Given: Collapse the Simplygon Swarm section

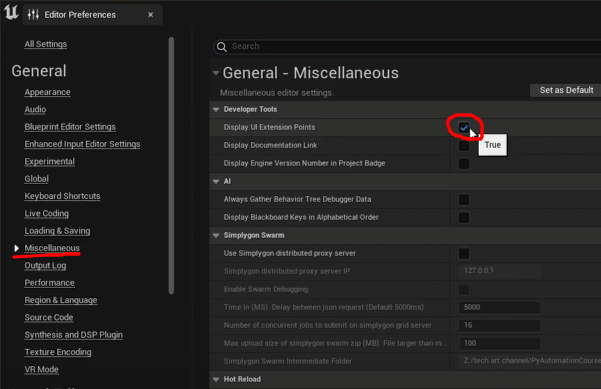Looking at the screenshot, I should (x=216, y=236).
